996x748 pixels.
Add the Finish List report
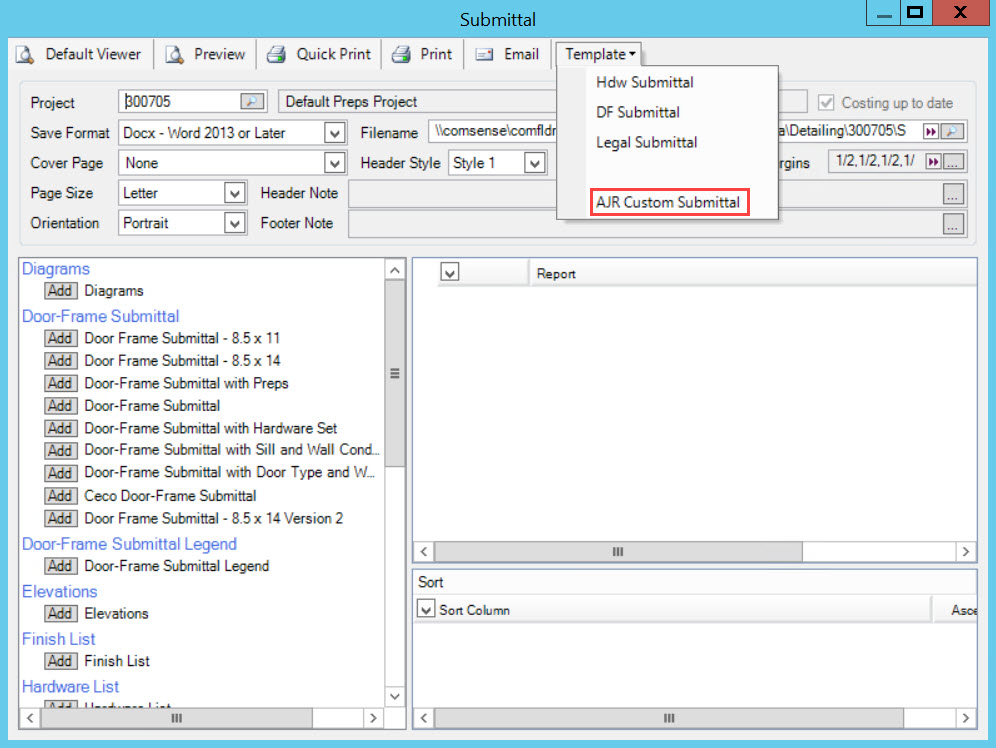click(x=60, y=661)
